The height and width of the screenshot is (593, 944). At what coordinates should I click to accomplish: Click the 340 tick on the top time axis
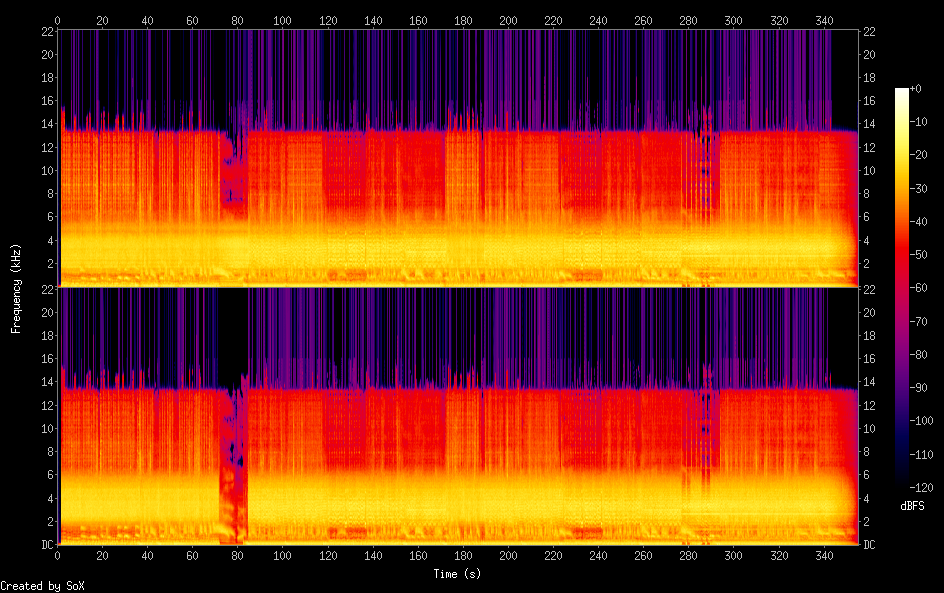tap(824, 20)
